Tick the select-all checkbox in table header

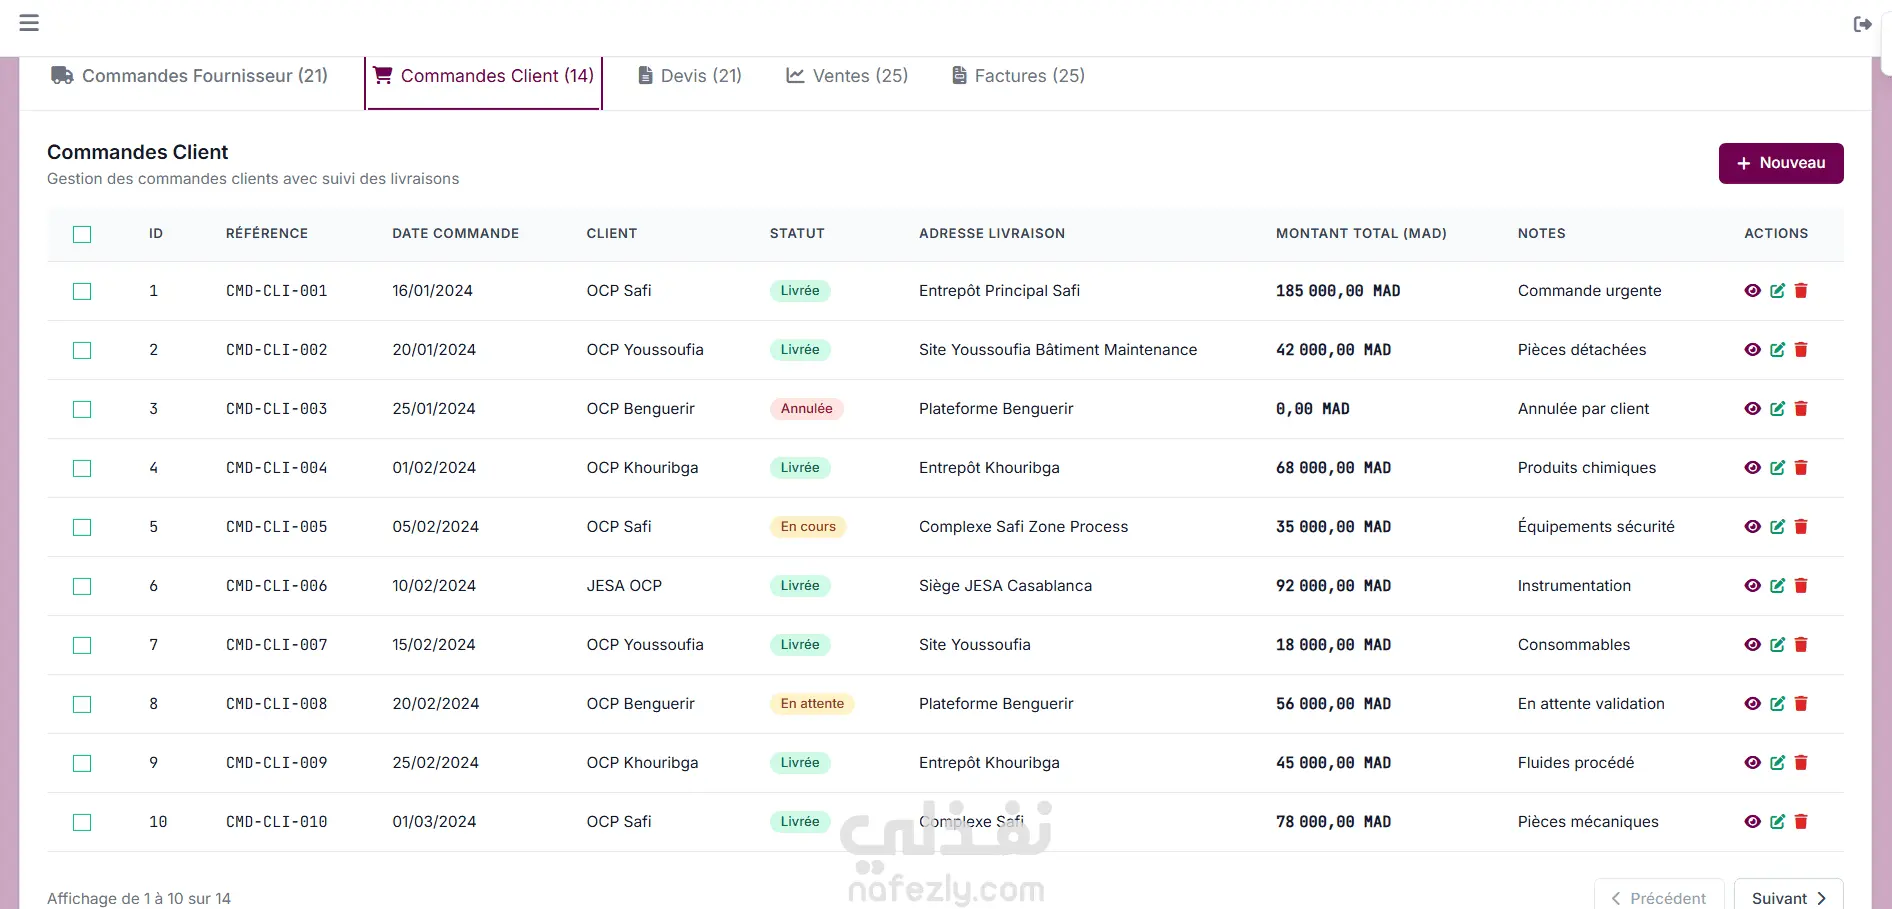click(x=82, y=234)
